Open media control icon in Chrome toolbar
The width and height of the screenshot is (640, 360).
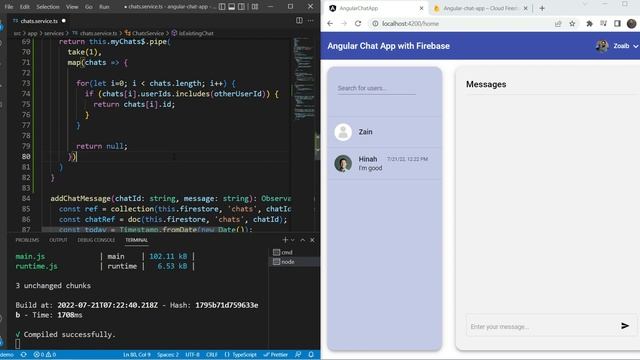tap(603, 24)
